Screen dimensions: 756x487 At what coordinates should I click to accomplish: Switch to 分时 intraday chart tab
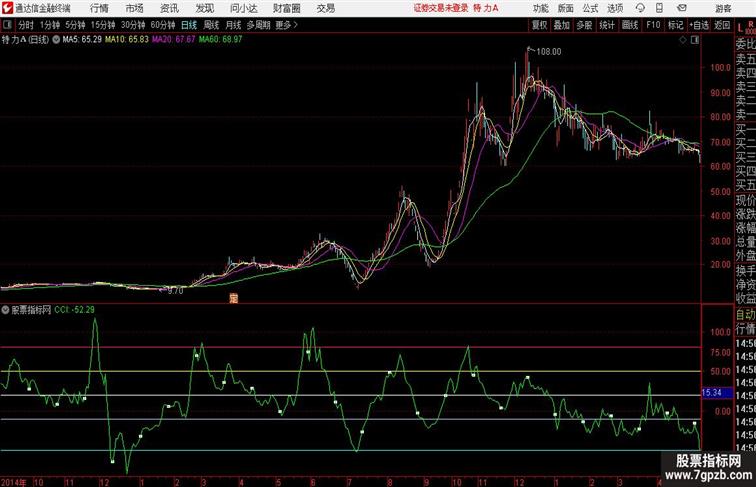(x=26, y=25)
